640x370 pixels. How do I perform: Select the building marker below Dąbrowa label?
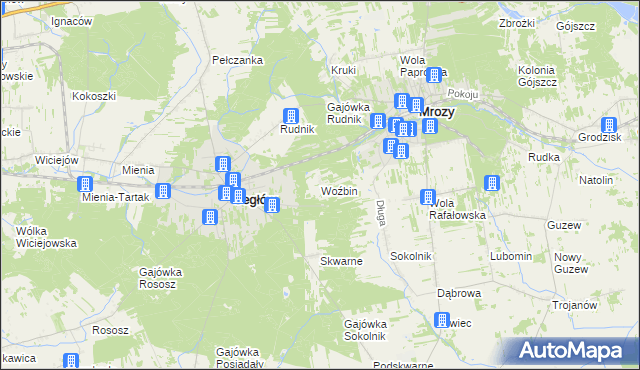coord(442,320)
